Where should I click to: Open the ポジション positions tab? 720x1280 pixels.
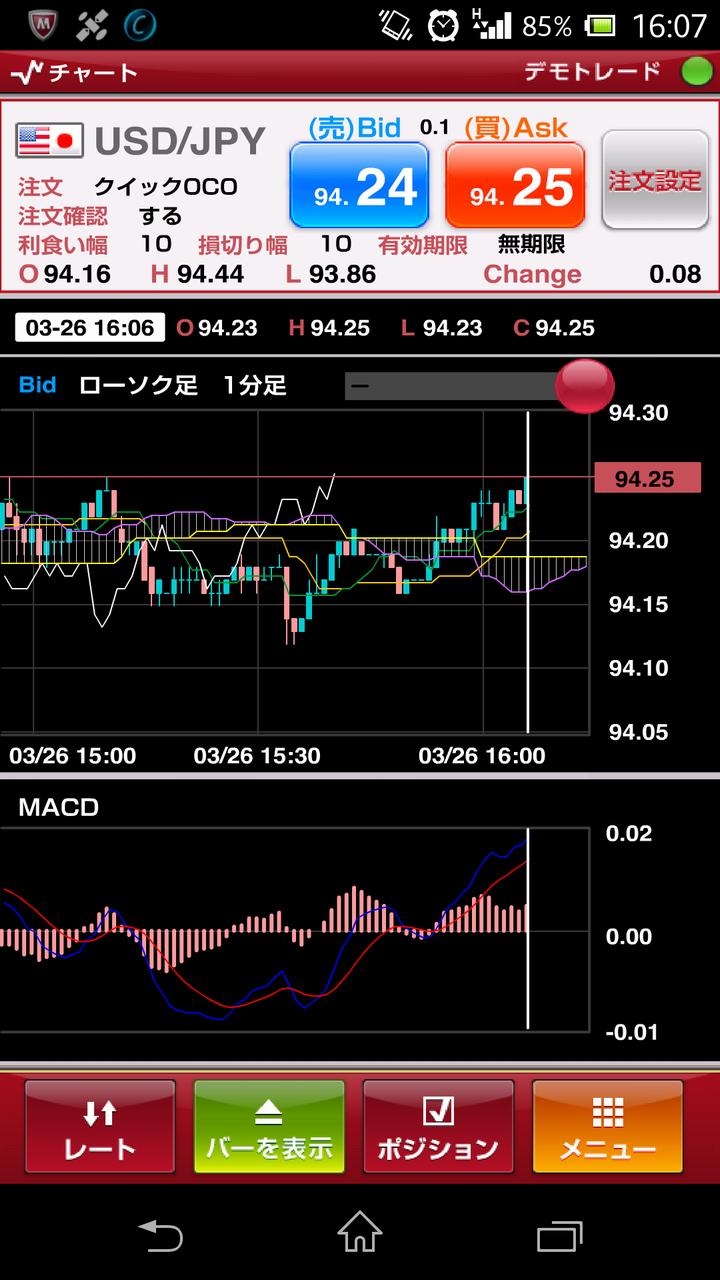[x=438, y=1127]
